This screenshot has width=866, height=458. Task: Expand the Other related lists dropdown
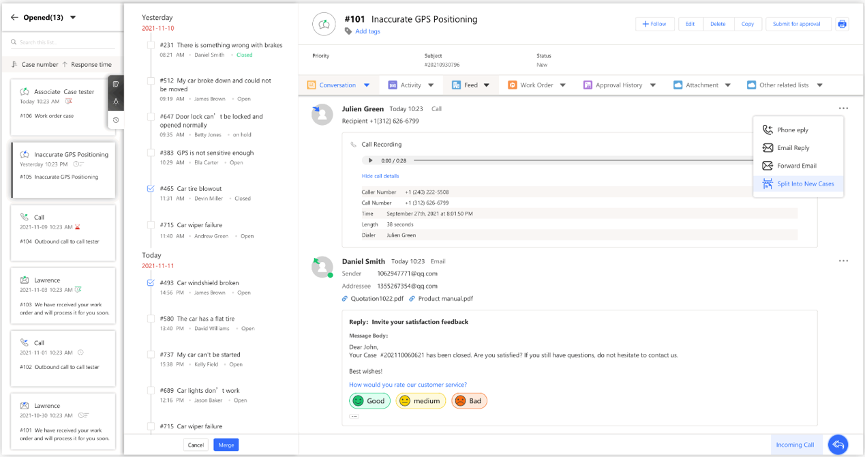click(x=819, y=85)
